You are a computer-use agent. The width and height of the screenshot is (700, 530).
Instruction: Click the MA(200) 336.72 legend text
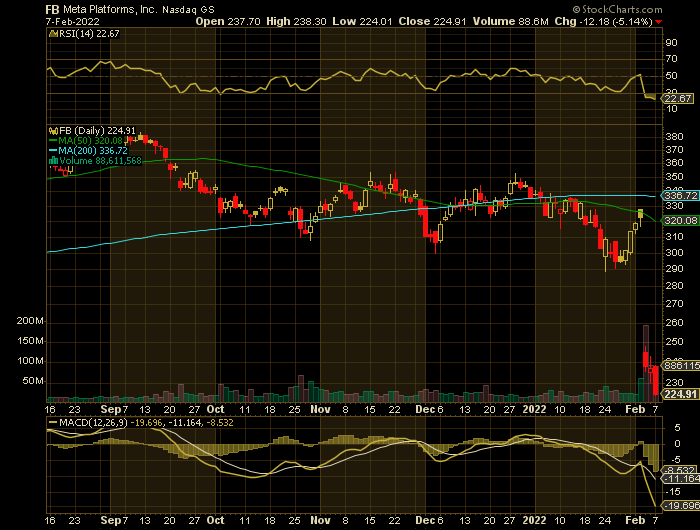point(92,151)
